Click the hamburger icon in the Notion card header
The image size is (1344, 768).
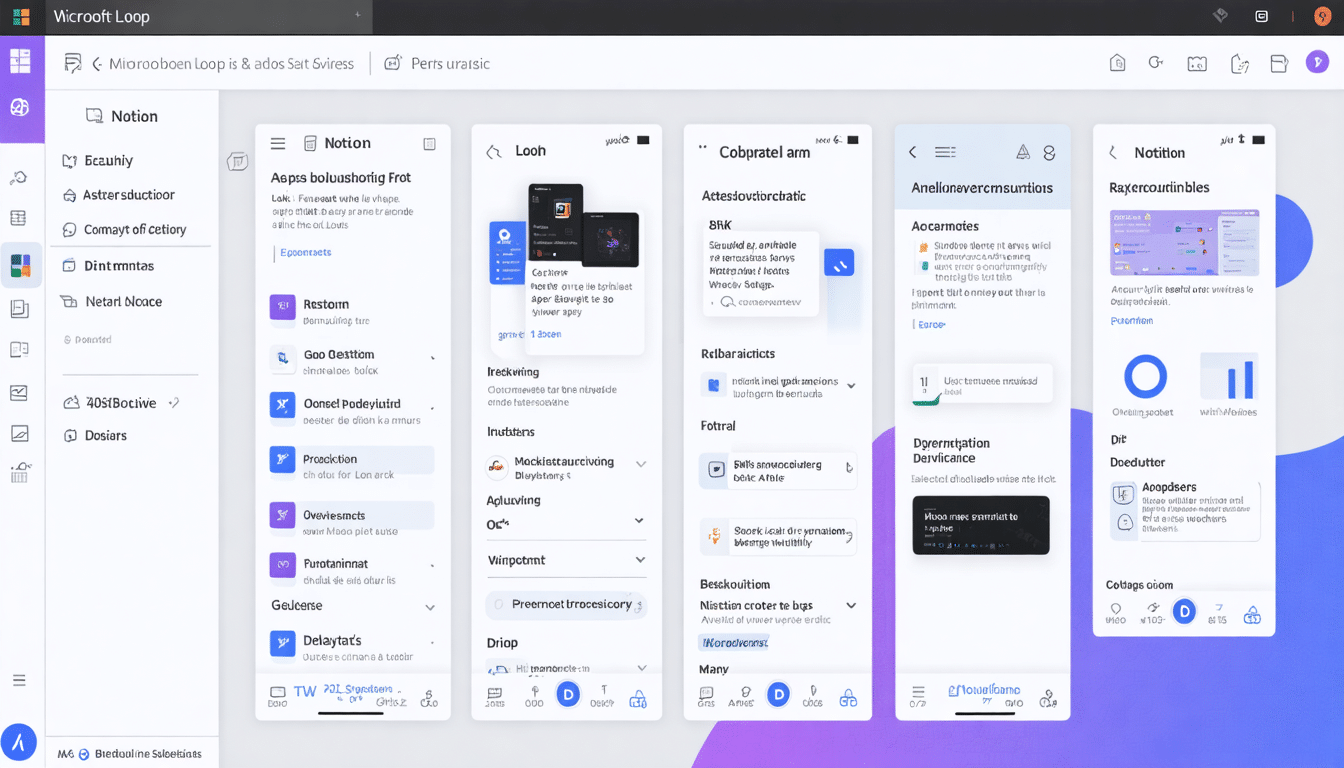278,144
